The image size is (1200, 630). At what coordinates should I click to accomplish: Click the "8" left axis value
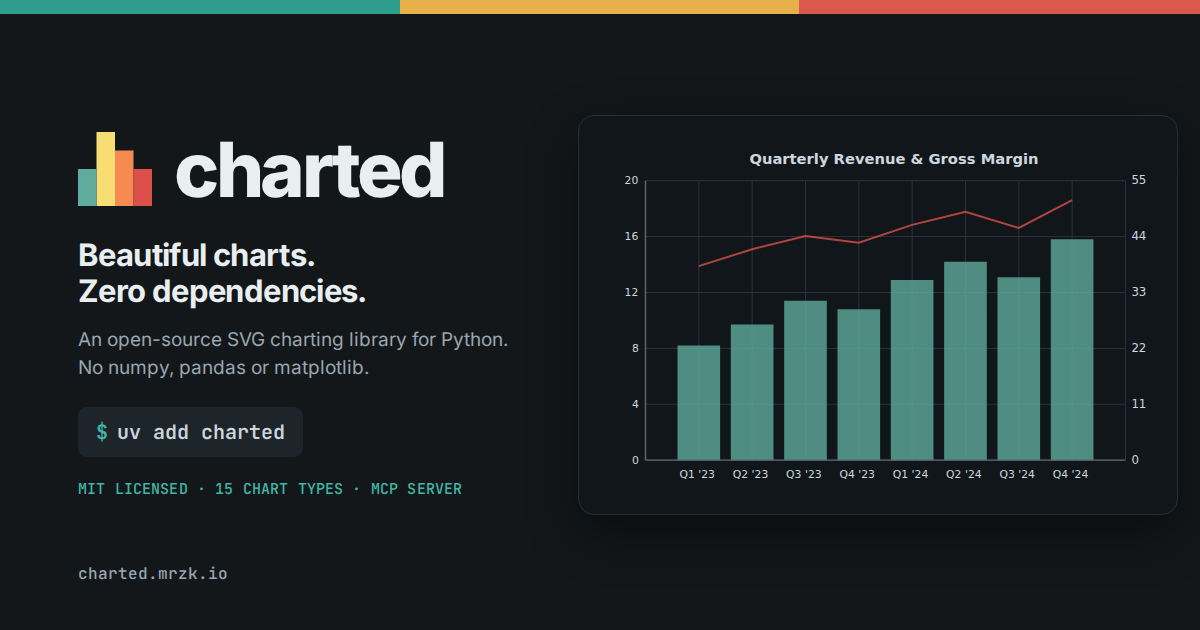tap(635, 348)
